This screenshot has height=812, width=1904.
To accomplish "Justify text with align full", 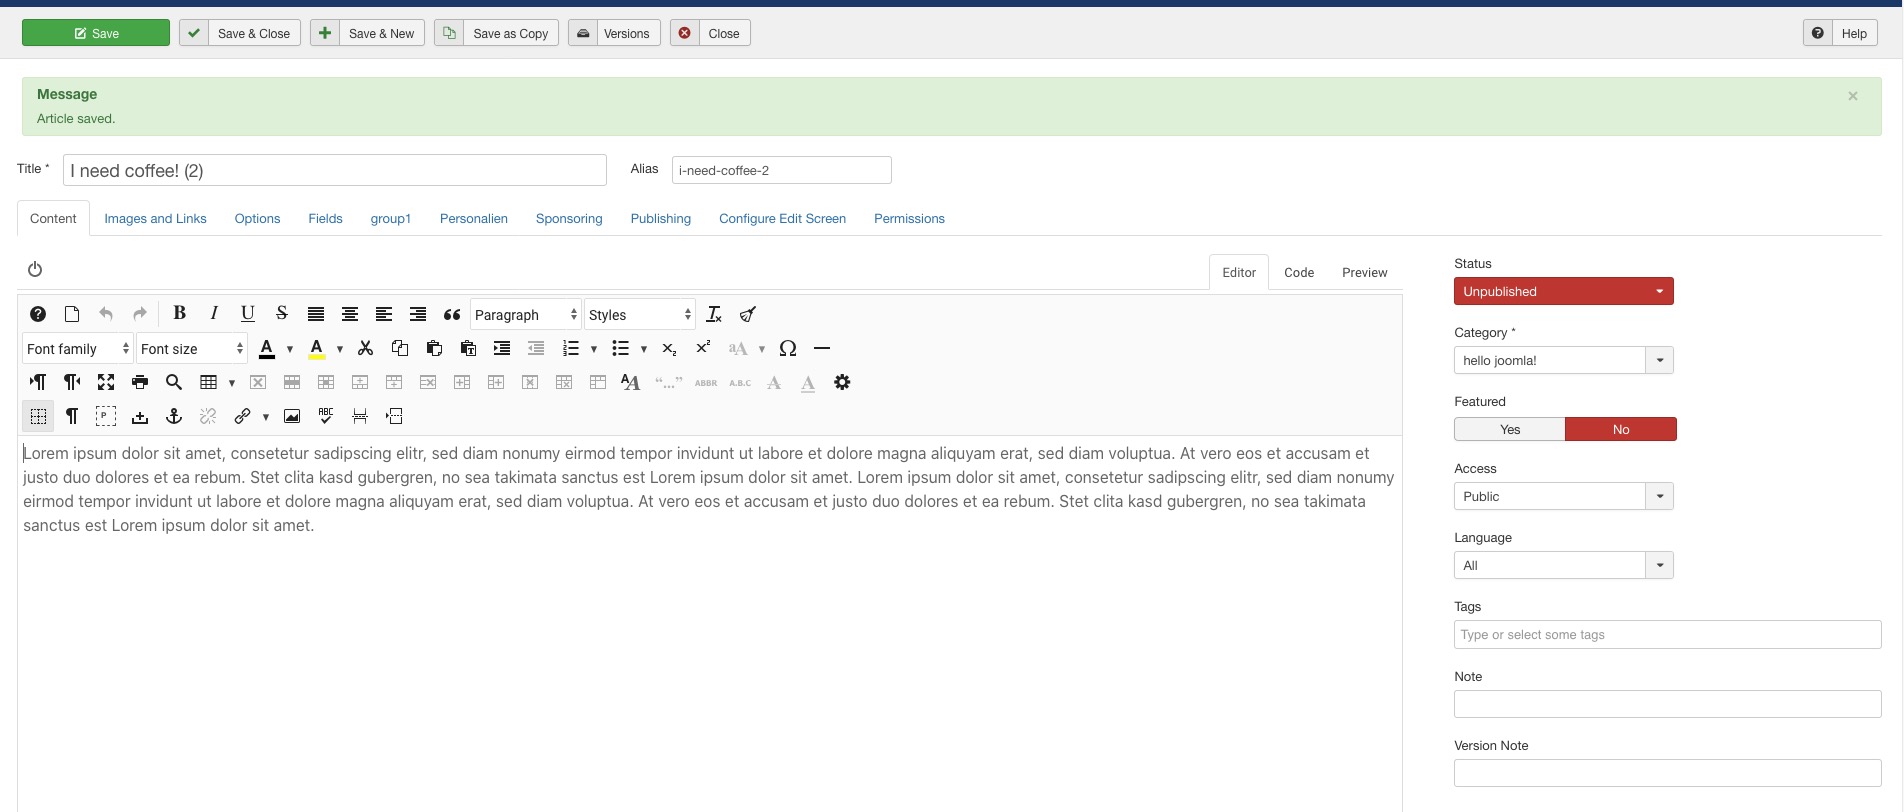I will coord(316,314).
